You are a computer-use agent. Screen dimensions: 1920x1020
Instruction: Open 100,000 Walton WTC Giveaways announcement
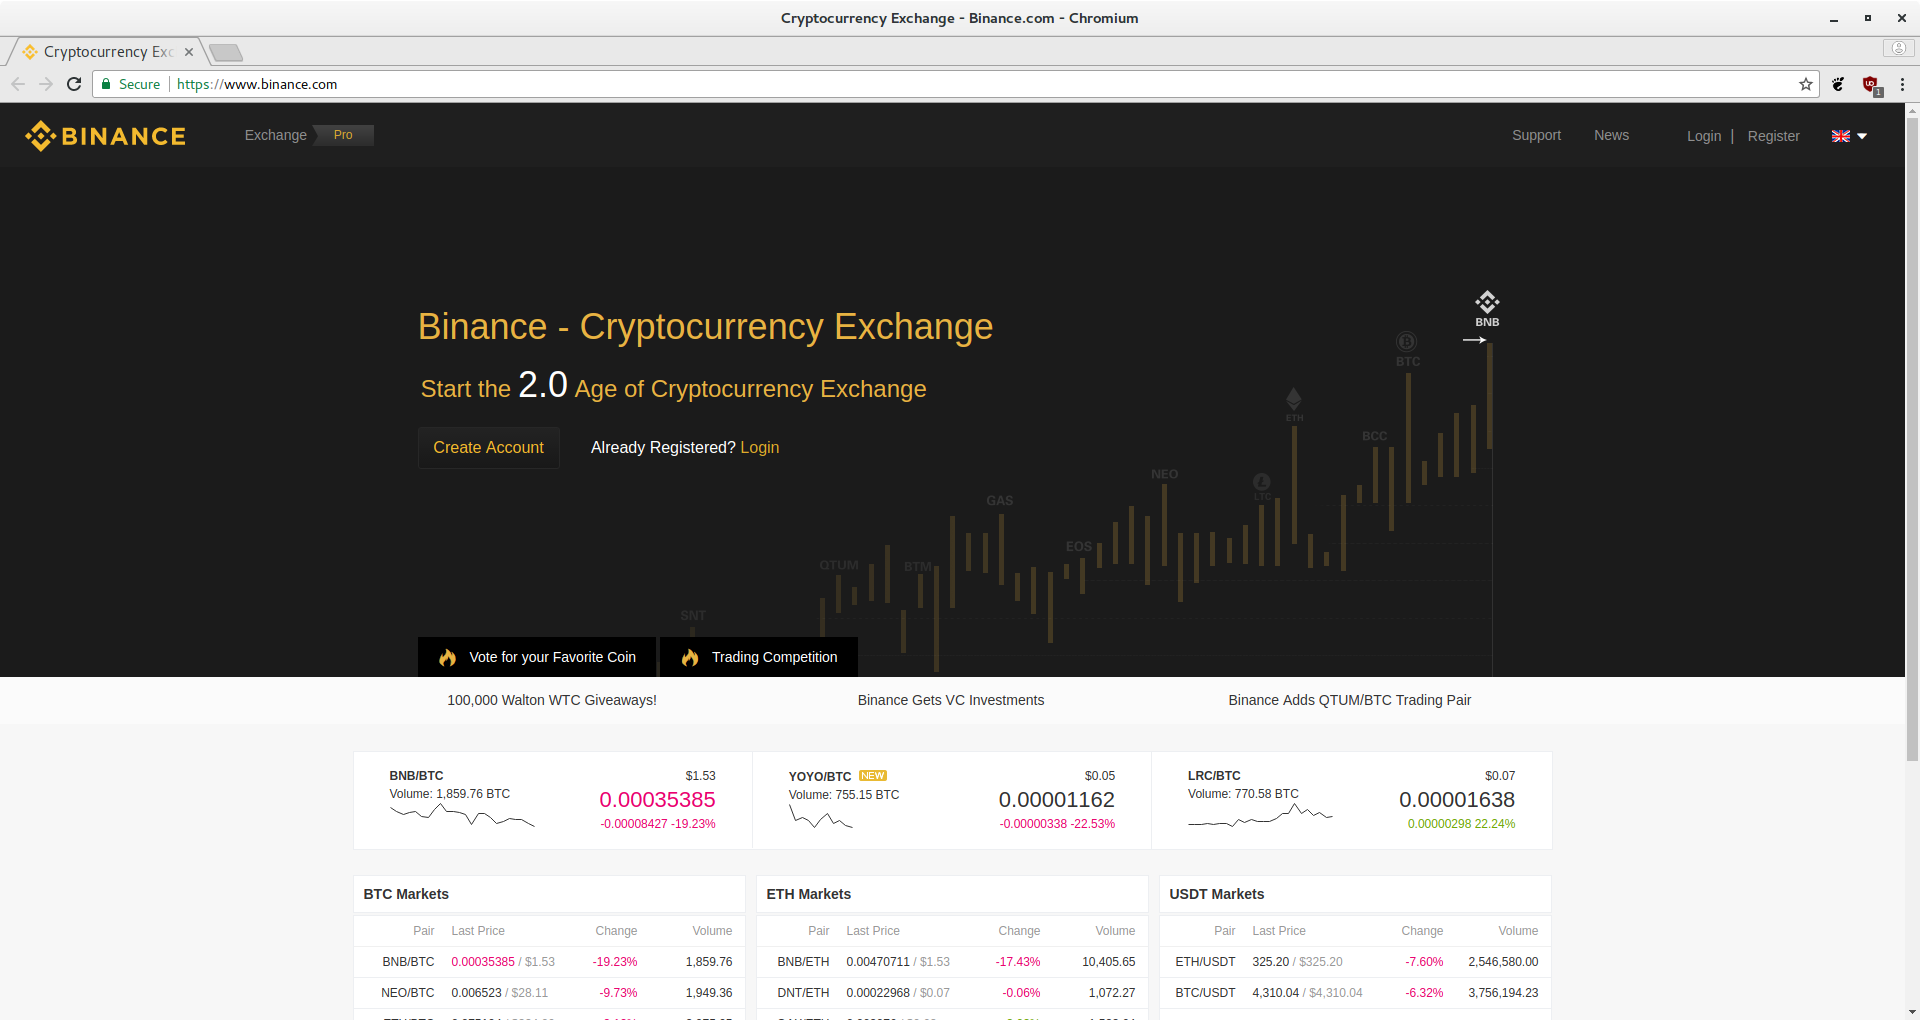[552, 700]
